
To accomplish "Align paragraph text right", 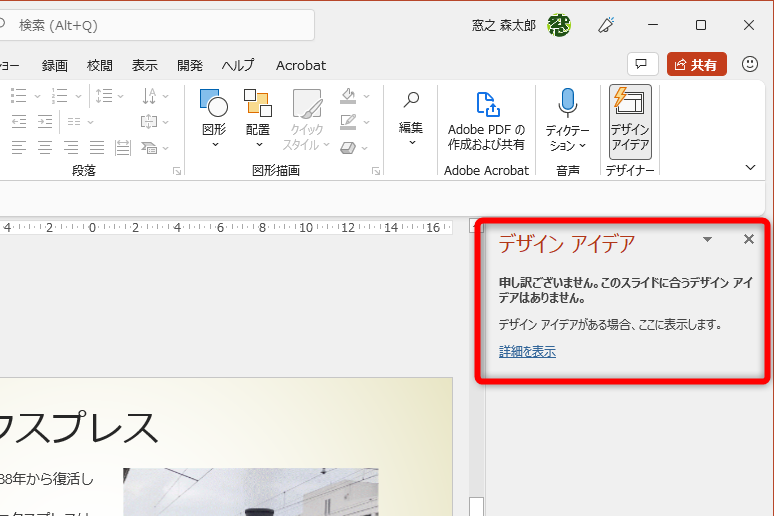I will pos(71,147).
